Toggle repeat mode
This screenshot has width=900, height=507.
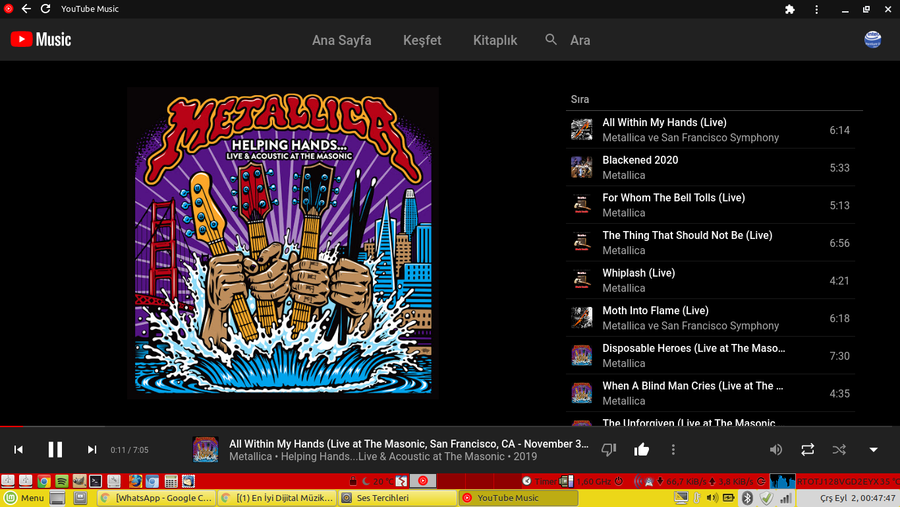(x=808, y=450)
